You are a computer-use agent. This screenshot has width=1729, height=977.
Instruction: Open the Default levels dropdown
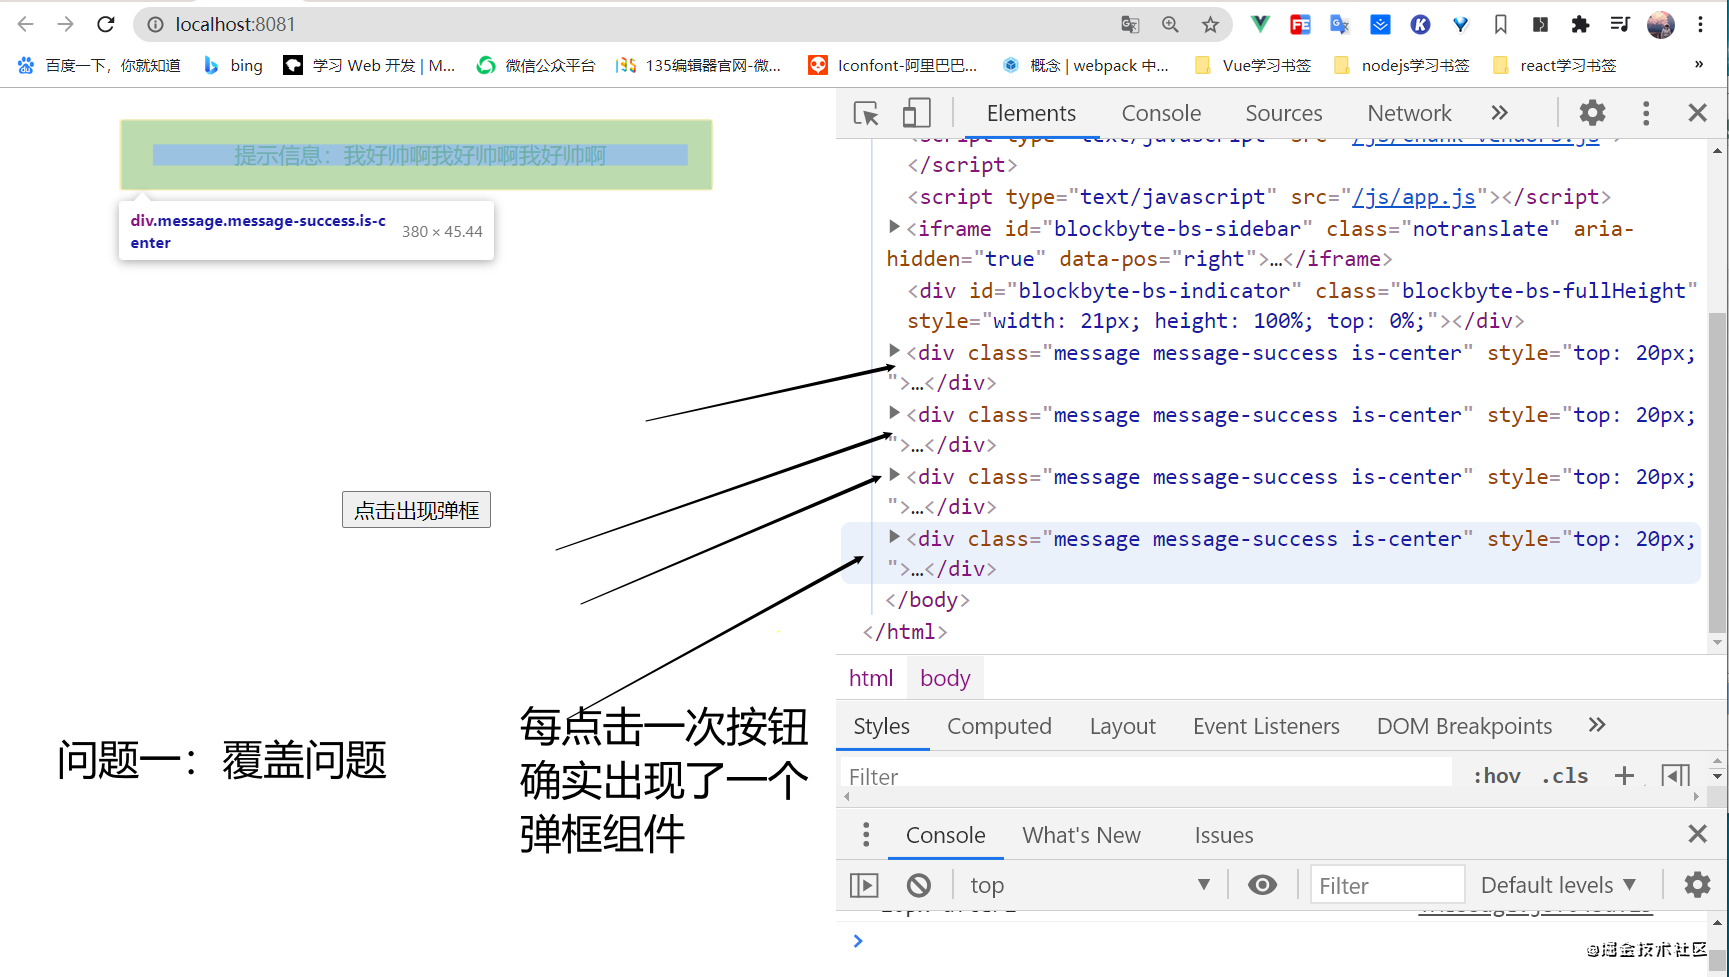coord(1558,885)
